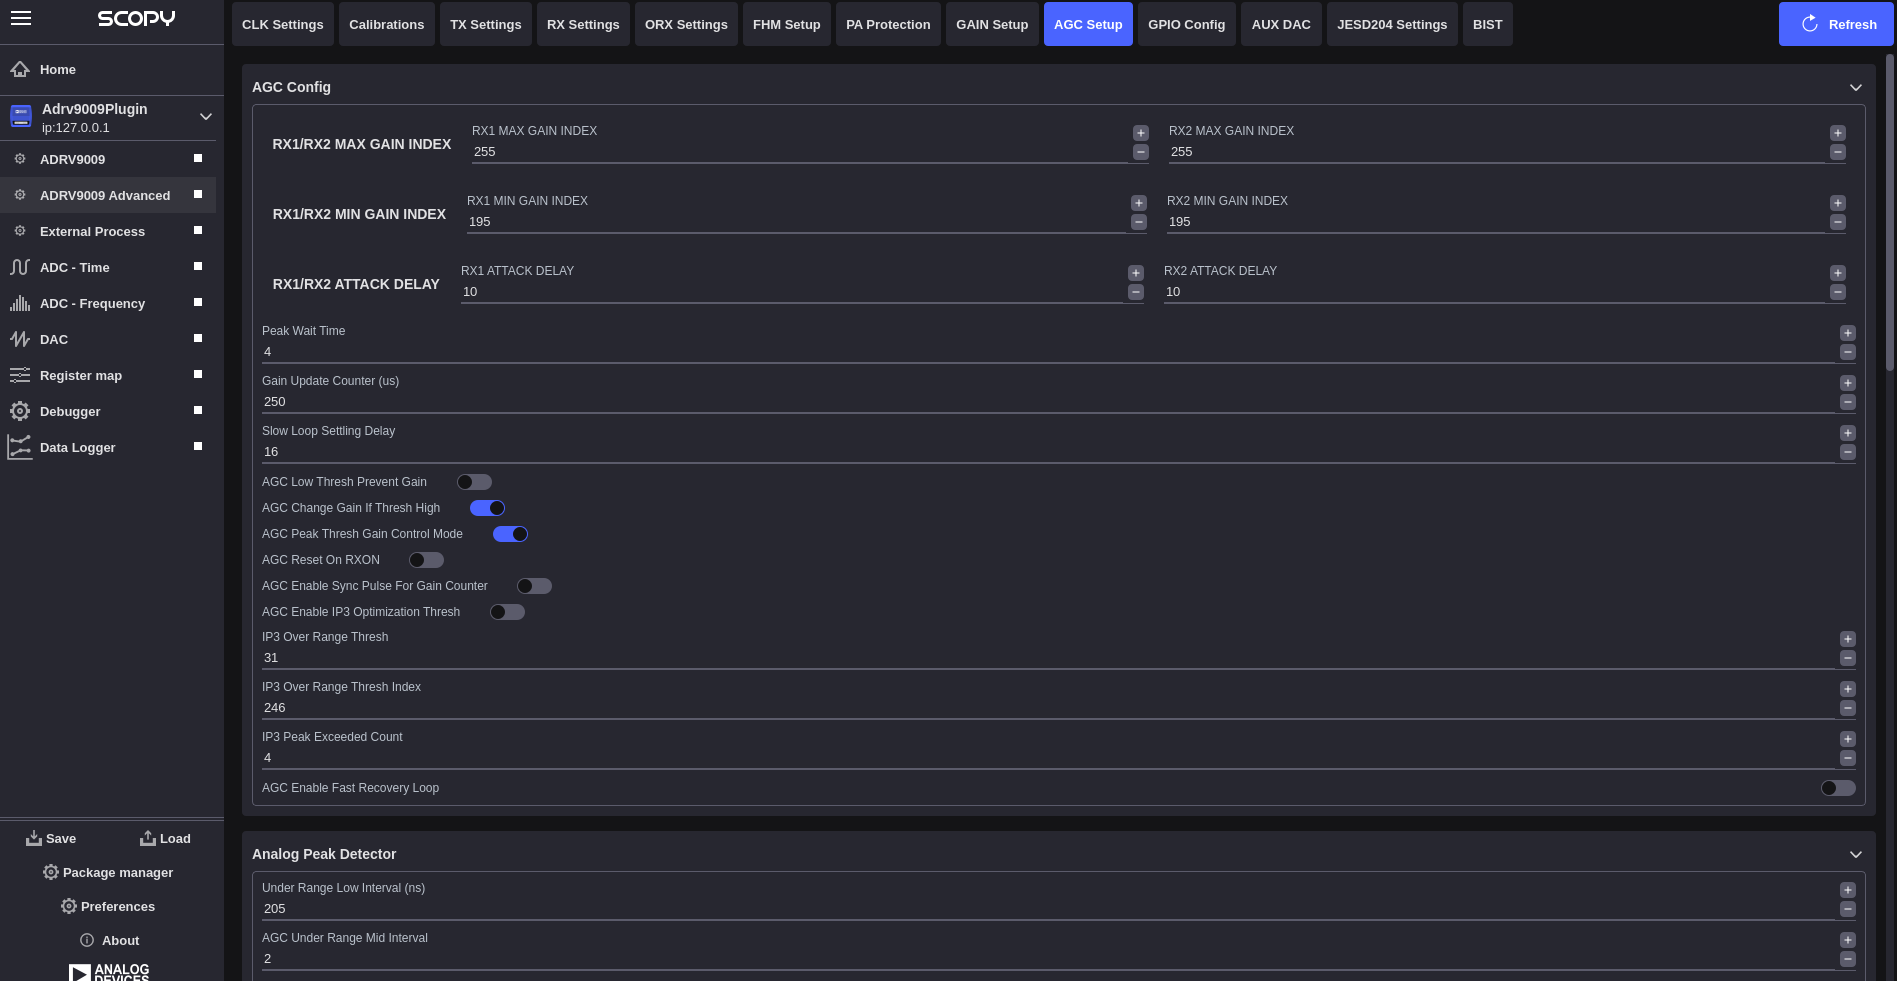Image resolution: width=1897 pixels, height=981 pixels.
Task: Open the GPIO Config tab
Action: coord(1187,24)
